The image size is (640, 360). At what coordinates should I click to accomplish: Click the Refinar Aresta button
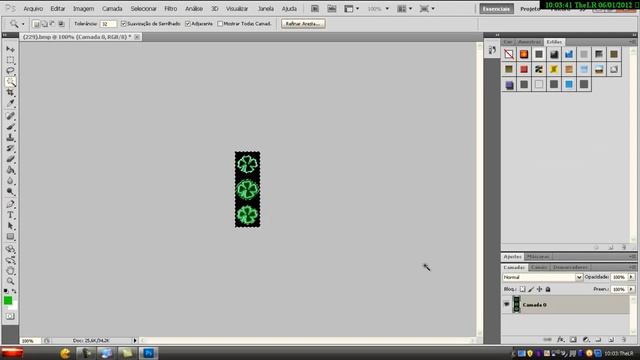(x=303, y=24)
